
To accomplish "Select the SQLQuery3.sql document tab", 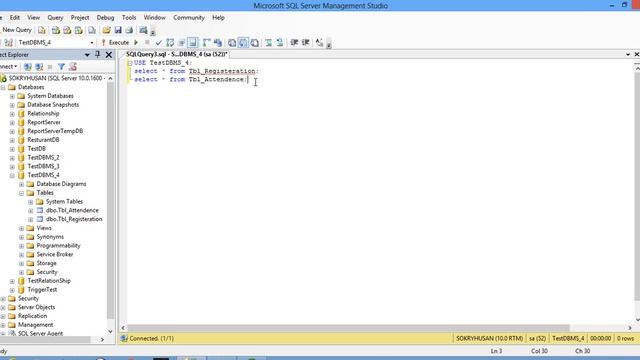I will point(176,54).
